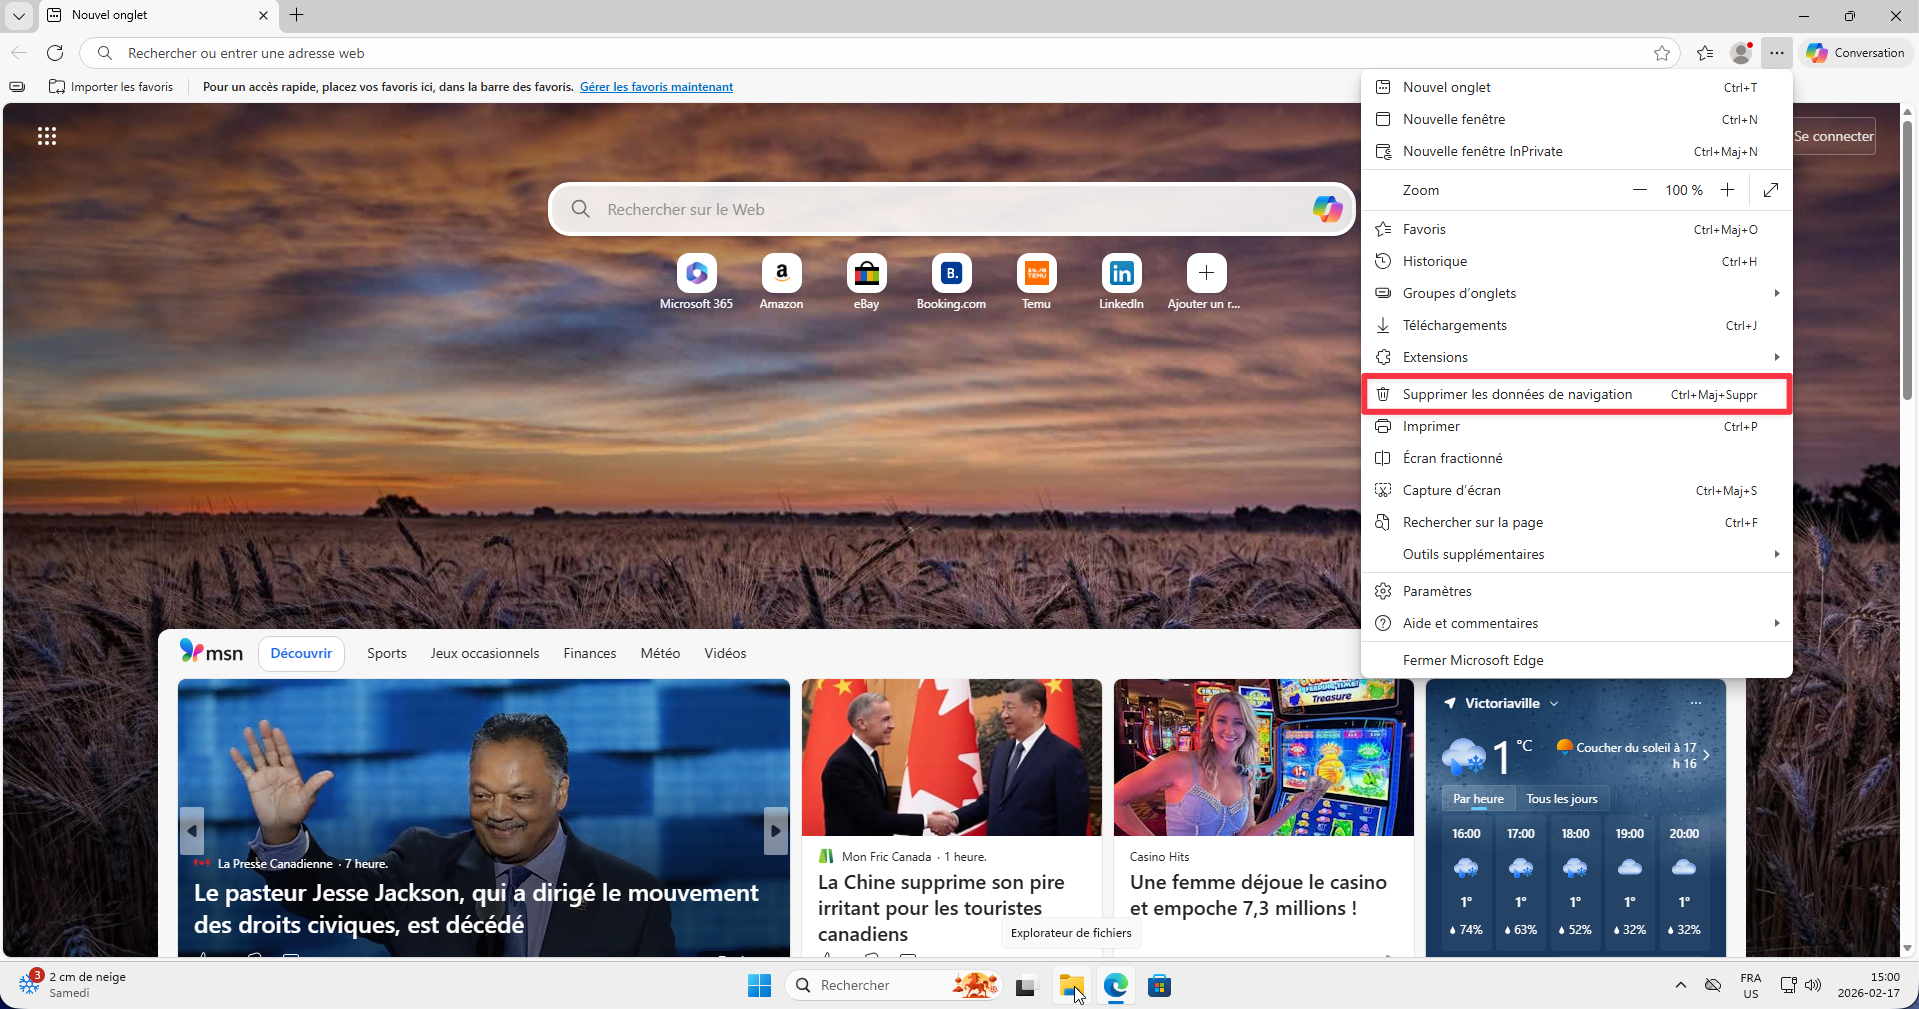The width and height of the screenshot is (1919, 1009).
Task: Open Téléchargements menu entry
Action: click(x=1577, y=325)
